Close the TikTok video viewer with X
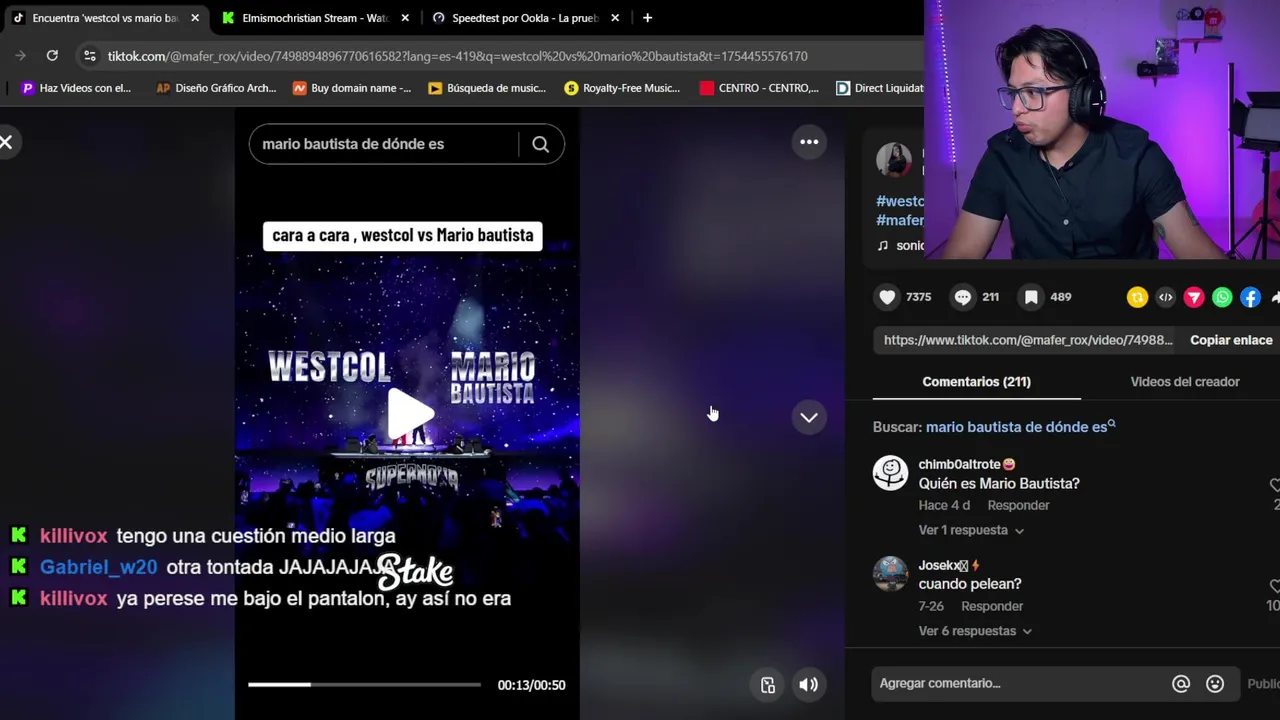 tap(6, 142)
